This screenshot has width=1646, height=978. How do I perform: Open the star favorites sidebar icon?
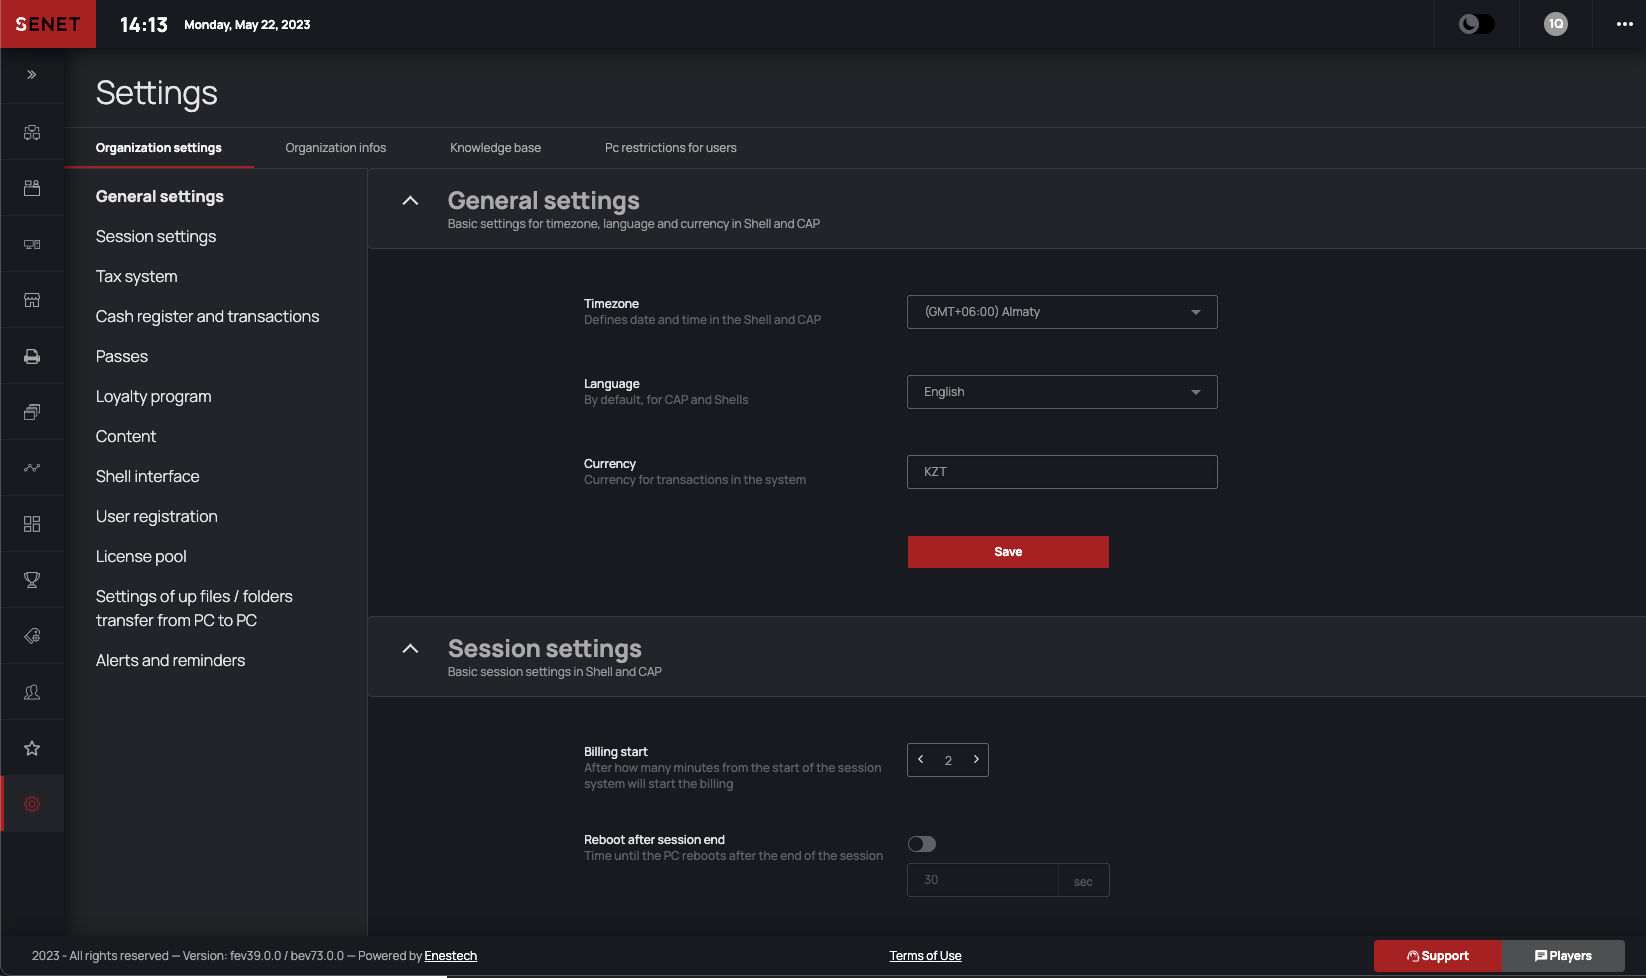(32, 748)
